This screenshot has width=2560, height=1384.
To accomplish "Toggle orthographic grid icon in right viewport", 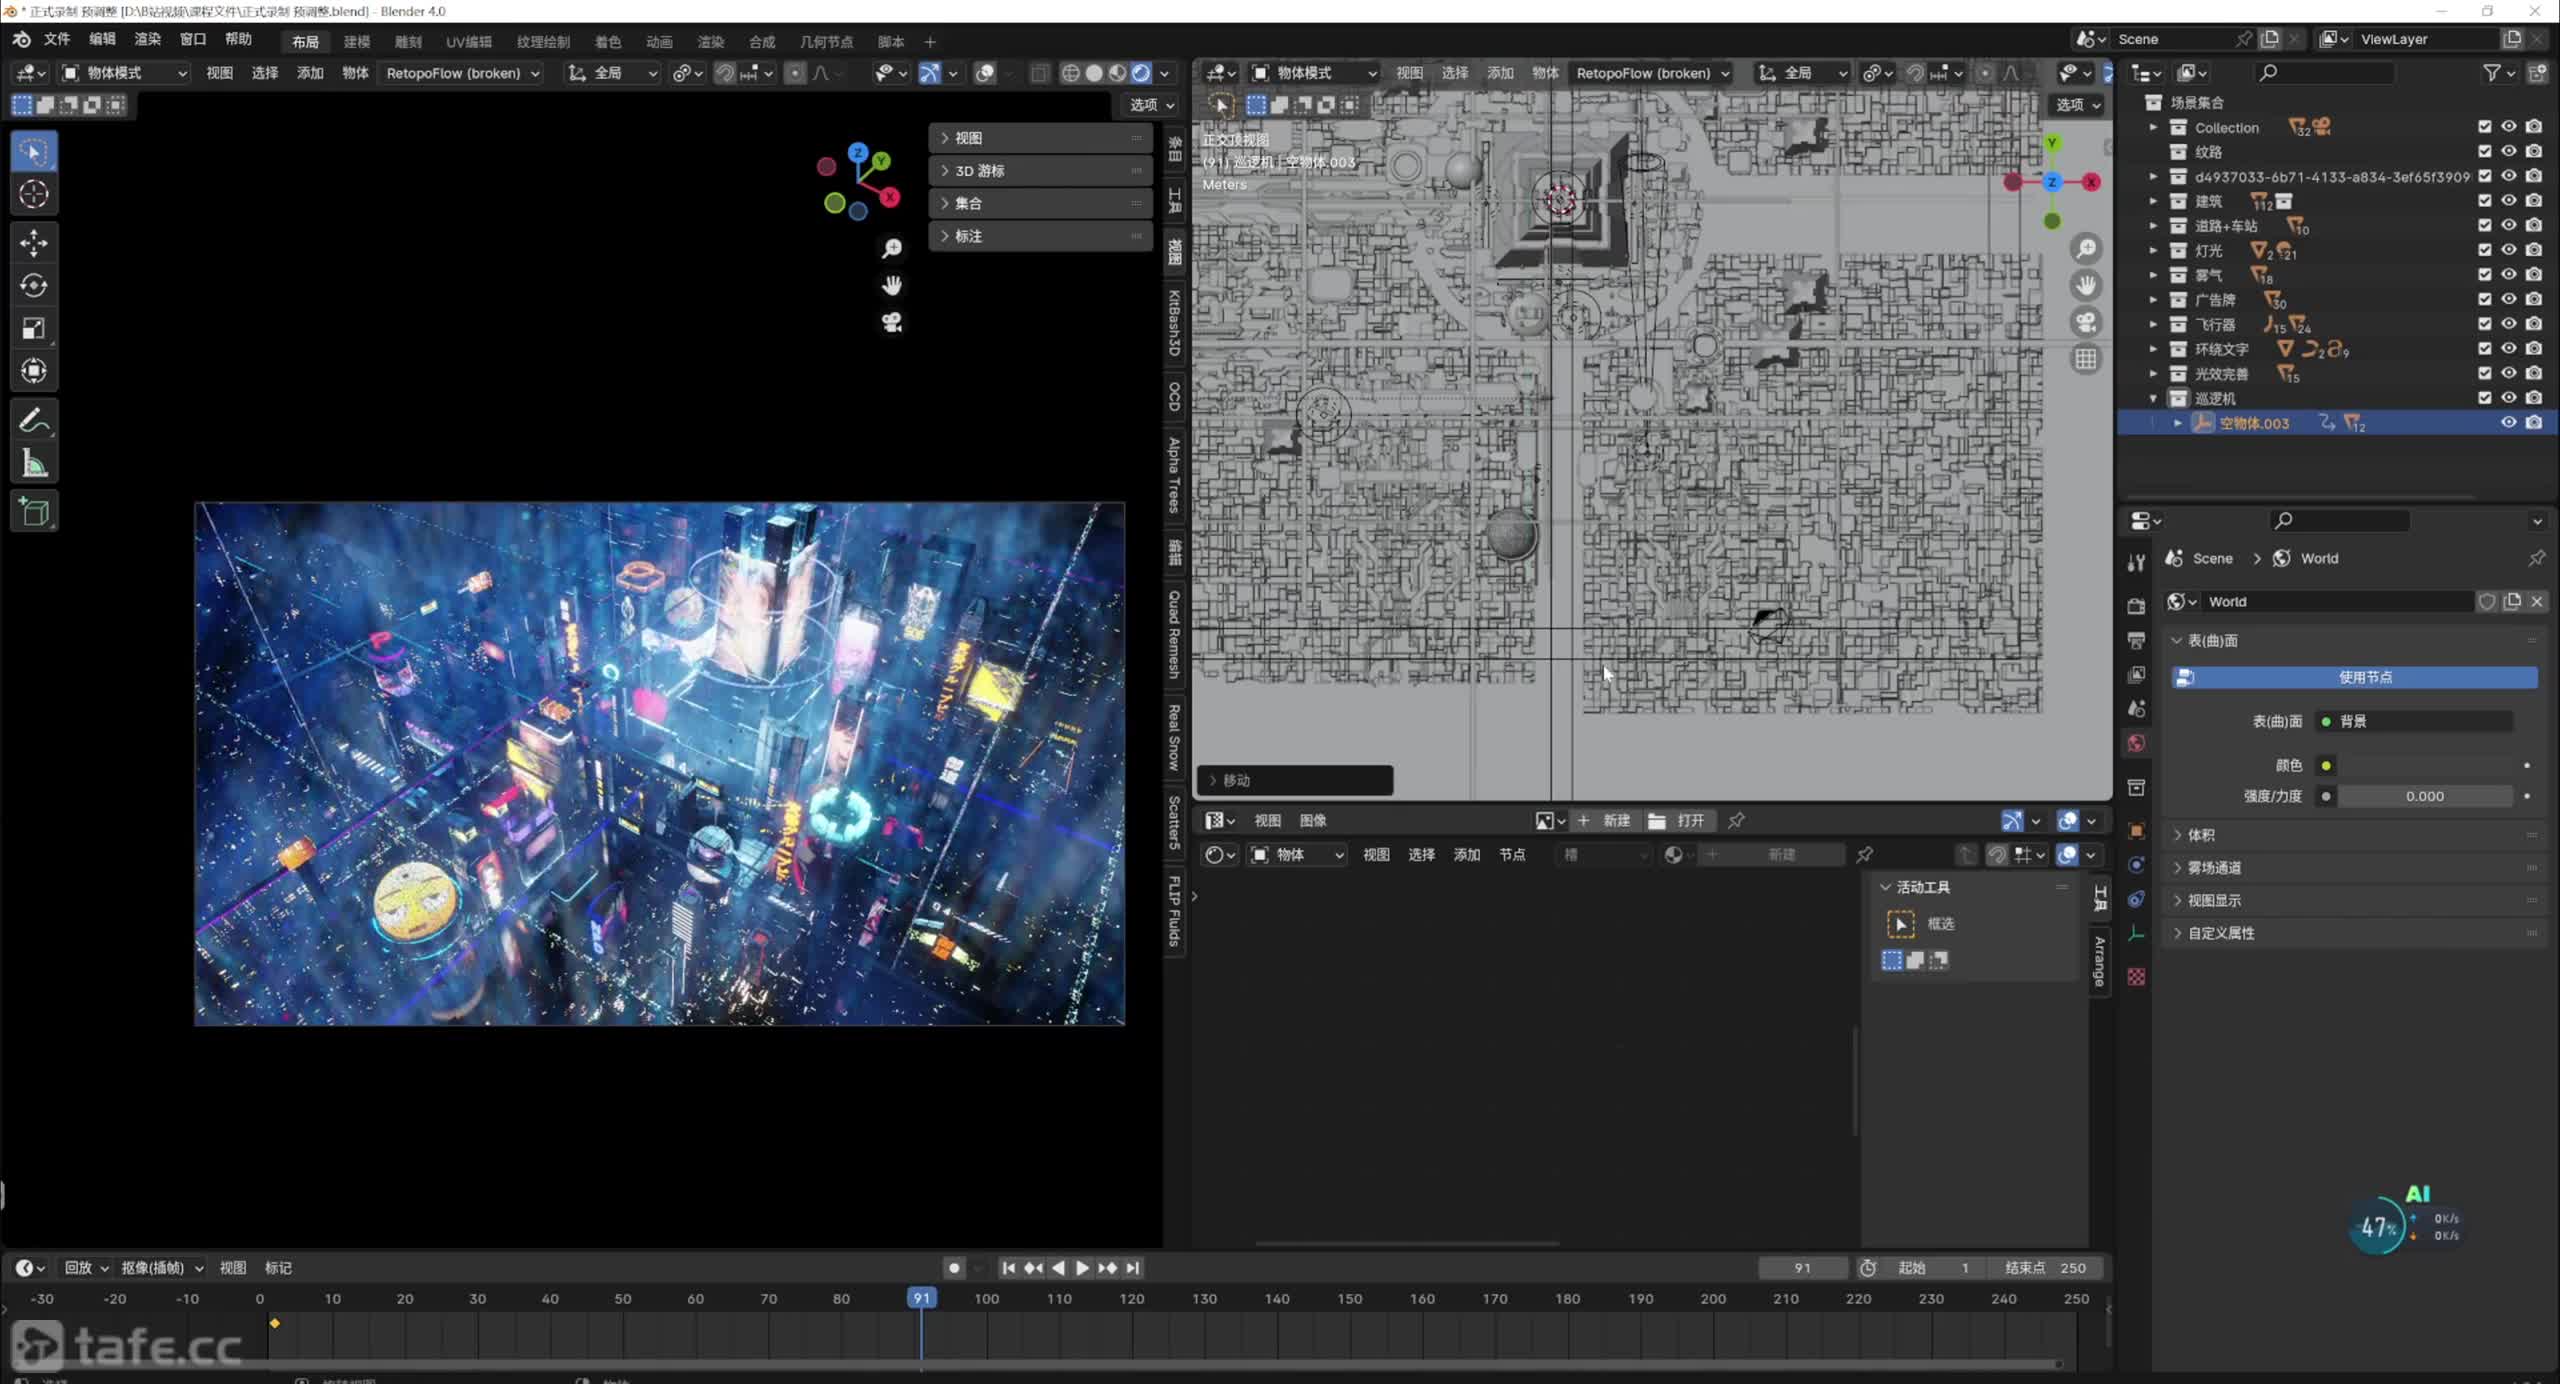I will pyautogui.click(x=2085, y=359).
